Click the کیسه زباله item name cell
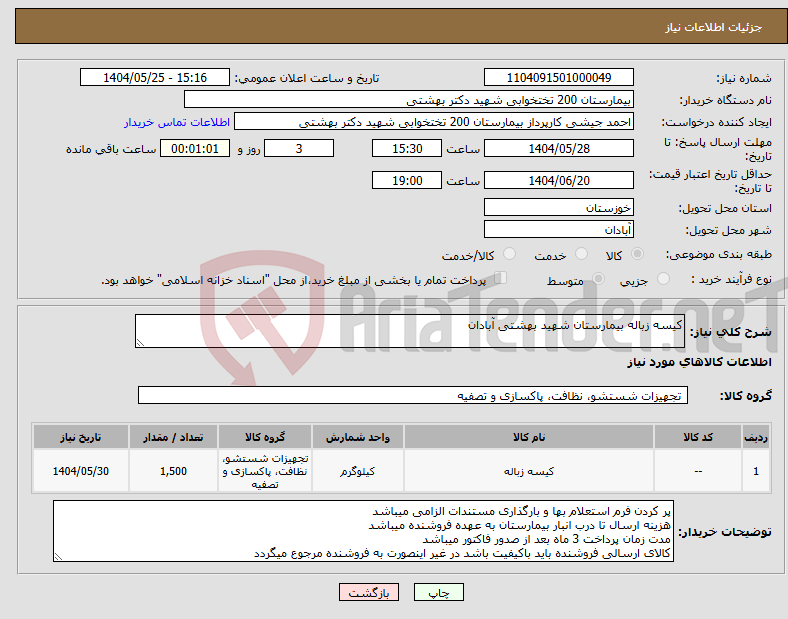The width and height of the screenshot is (788, 619). pos(529,471)
